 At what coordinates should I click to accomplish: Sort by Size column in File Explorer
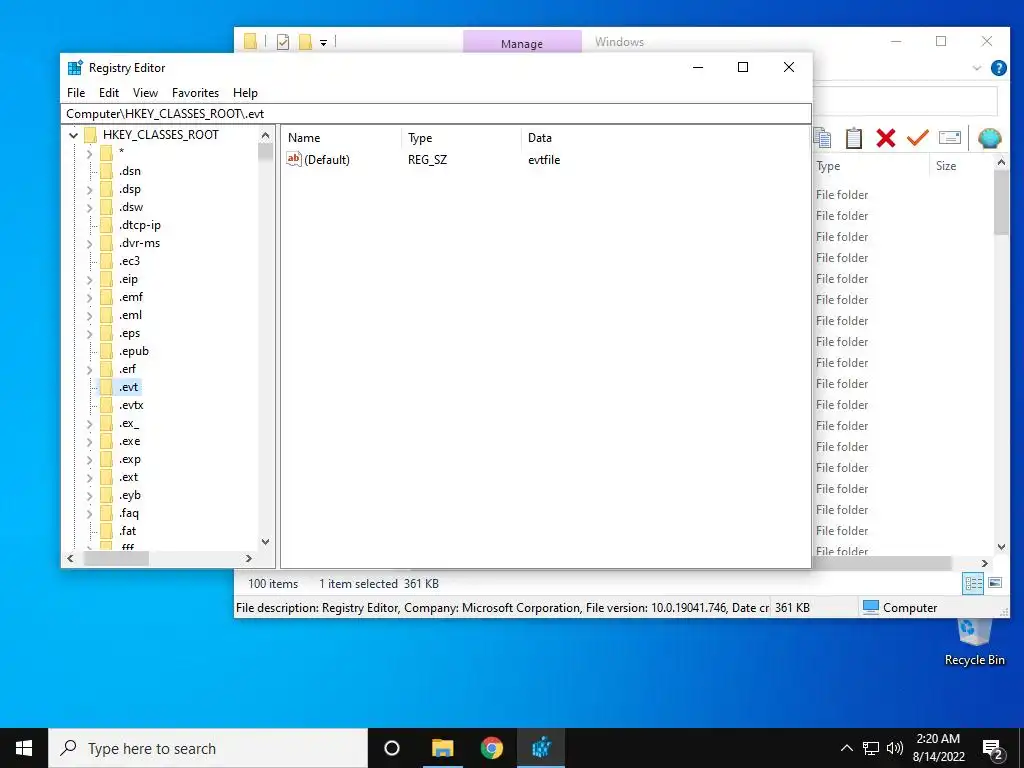click(960, 166)
